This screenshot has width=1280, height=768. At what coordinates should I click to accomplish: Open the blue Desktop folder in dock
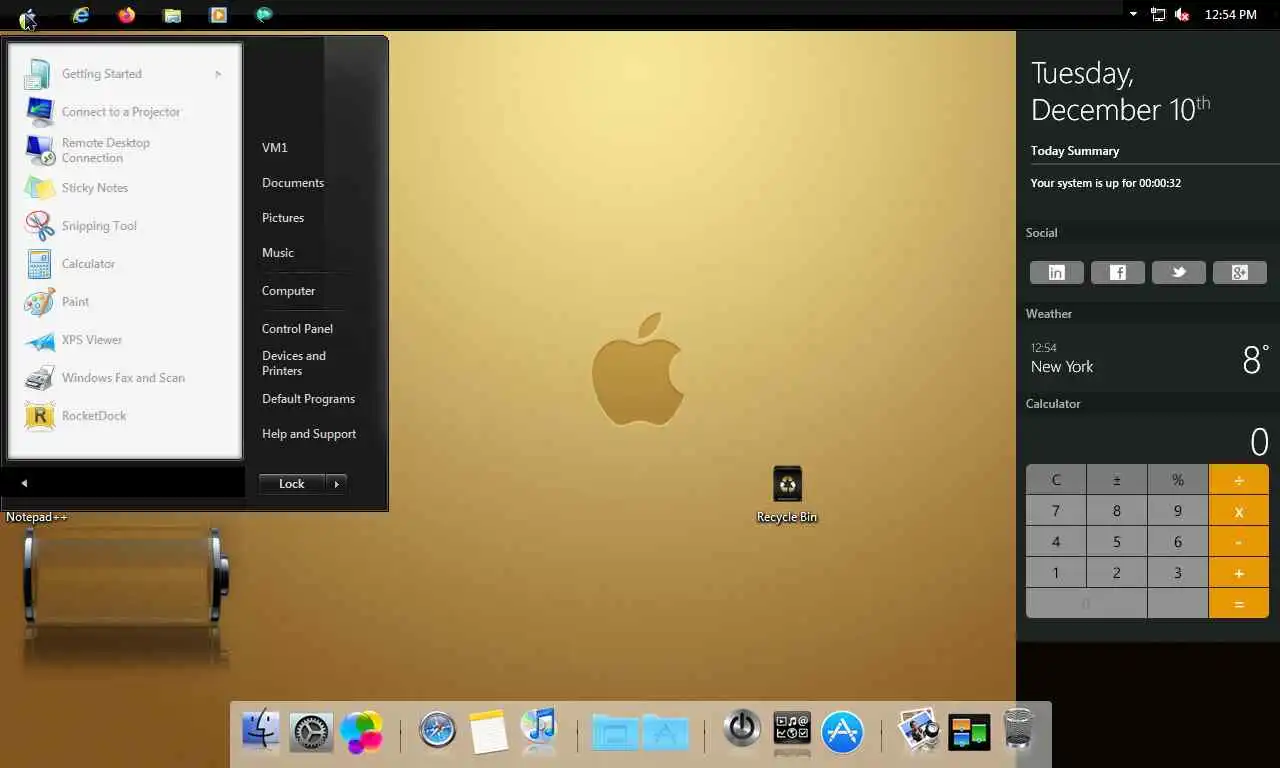tap(615, 732)
